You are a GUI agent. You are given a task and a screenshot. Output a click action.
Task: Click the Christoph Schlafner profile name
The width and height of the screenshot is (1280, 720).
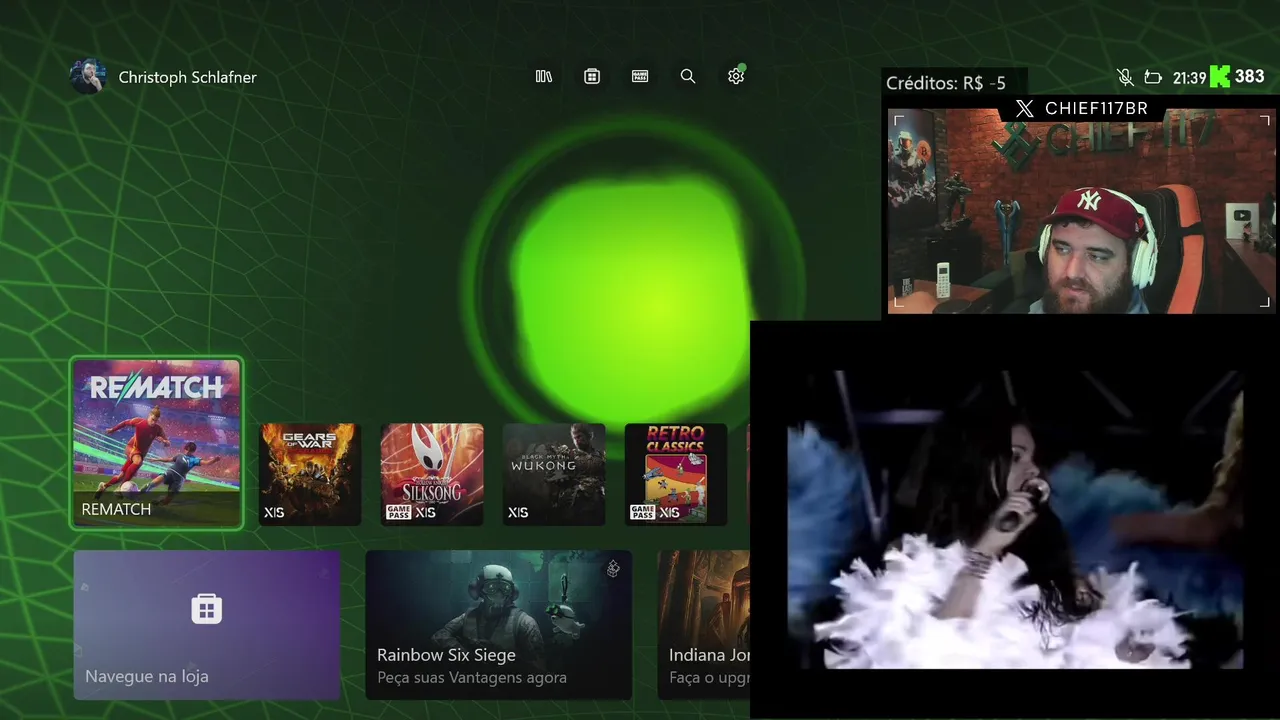187,77
